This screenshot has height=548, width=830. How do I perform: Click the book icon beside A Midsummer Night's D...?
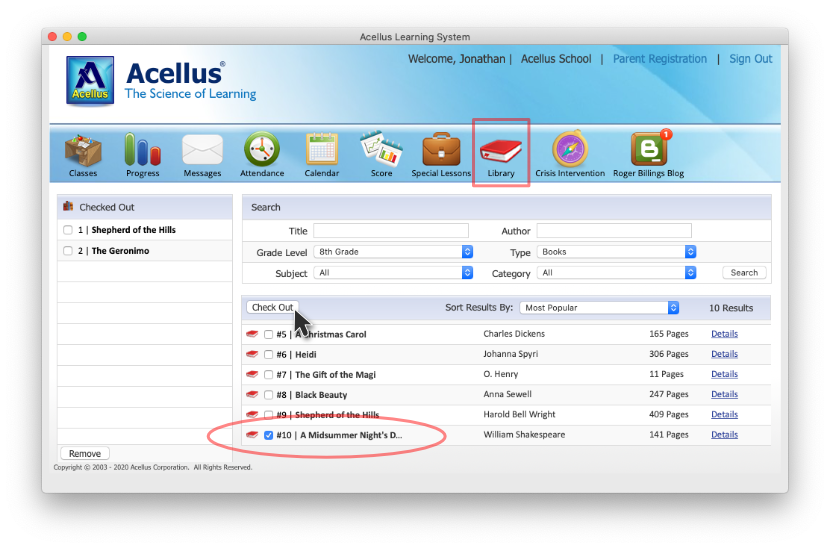(x=252, y=435)
